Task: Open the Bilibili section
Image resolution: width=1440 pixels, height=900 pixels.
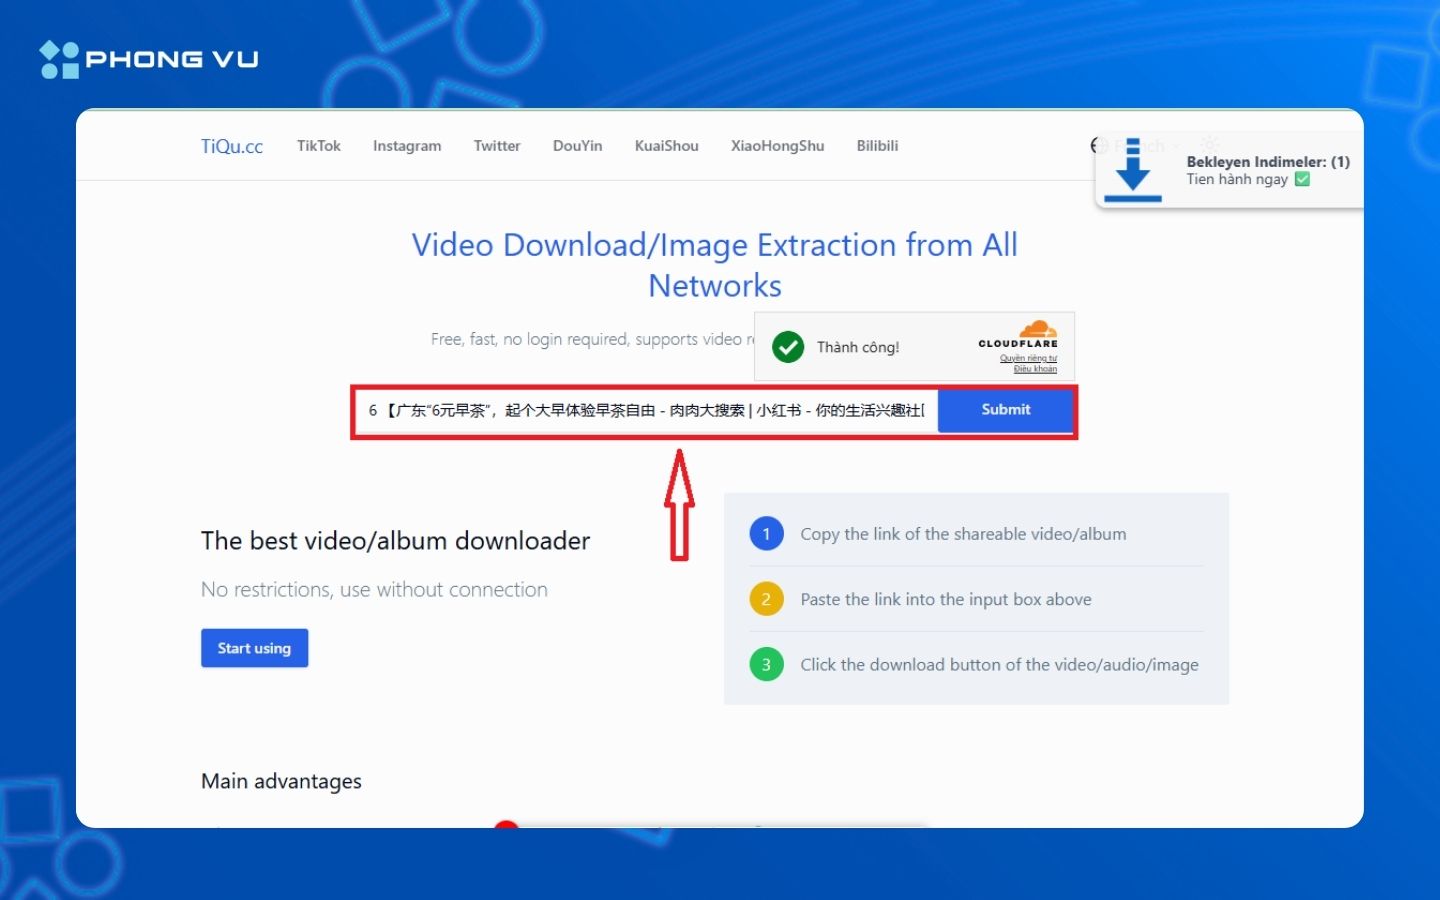Action: (x=877, y=145)
